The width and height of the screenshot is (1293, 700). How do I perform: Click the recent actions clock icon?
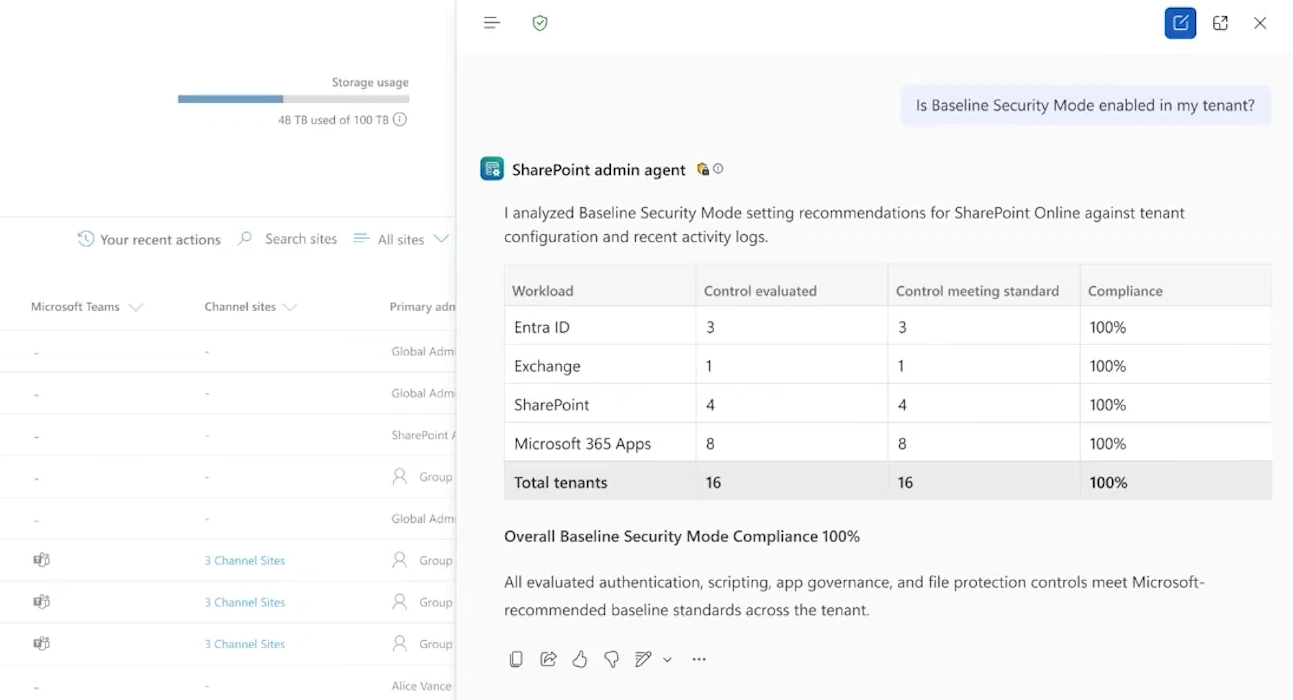tap(86, 239)
